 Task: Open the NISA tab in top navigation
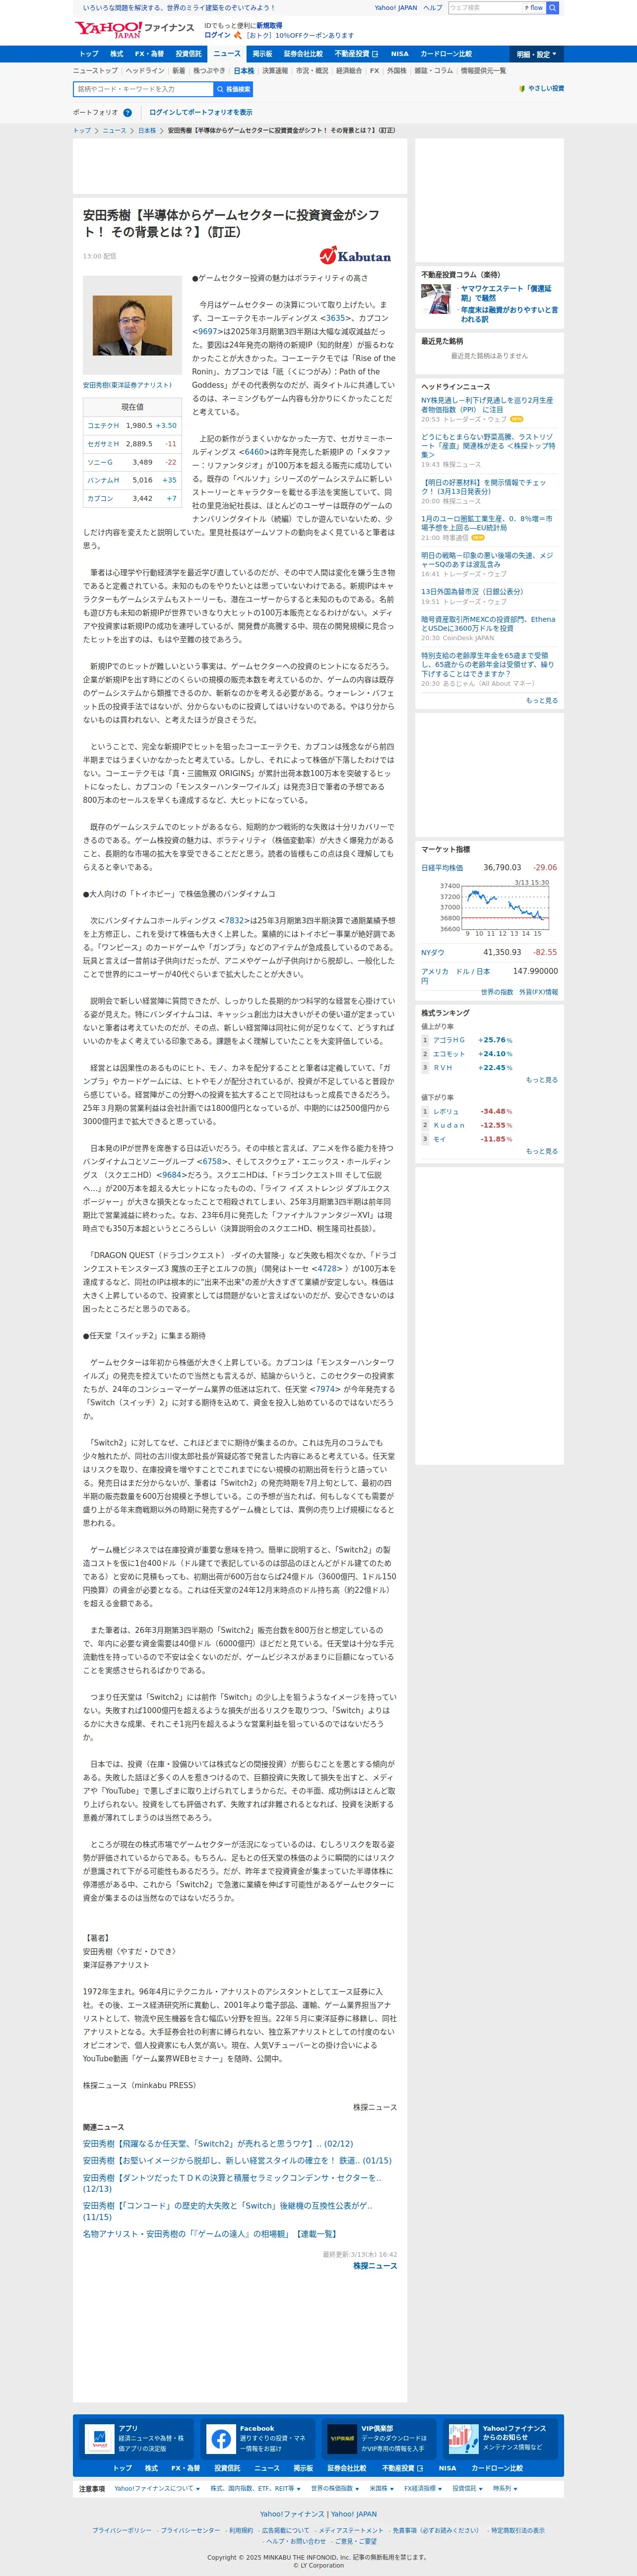point(400,54)
